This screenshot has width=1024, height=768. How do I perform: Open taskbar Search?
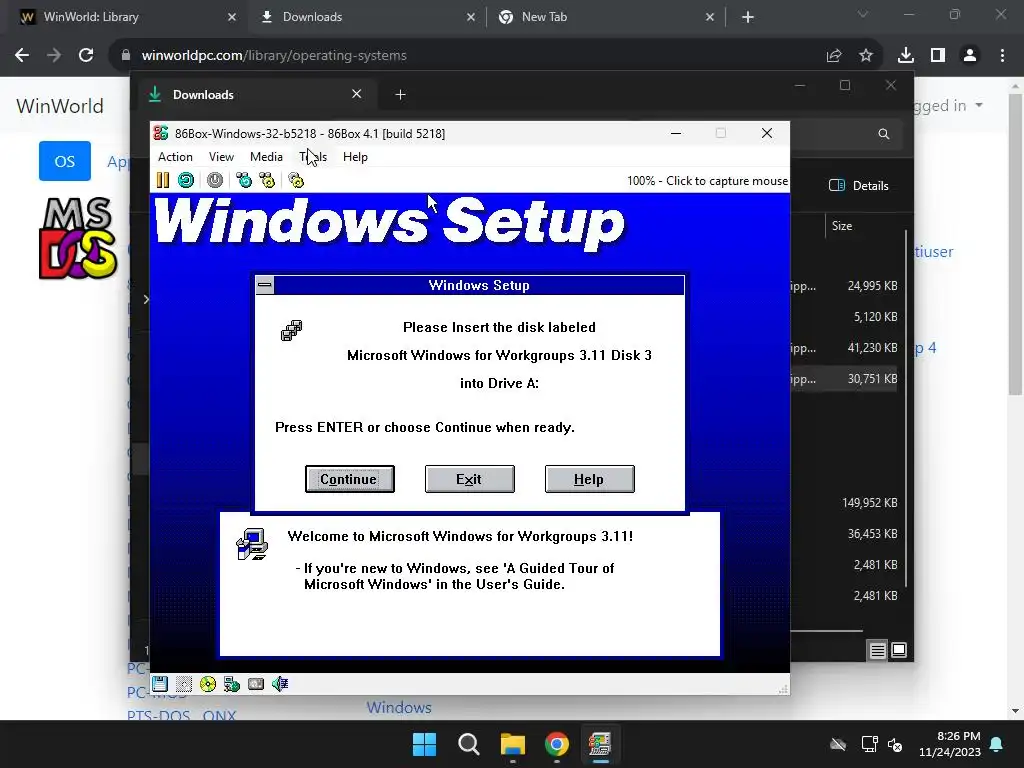coord(469,744)
